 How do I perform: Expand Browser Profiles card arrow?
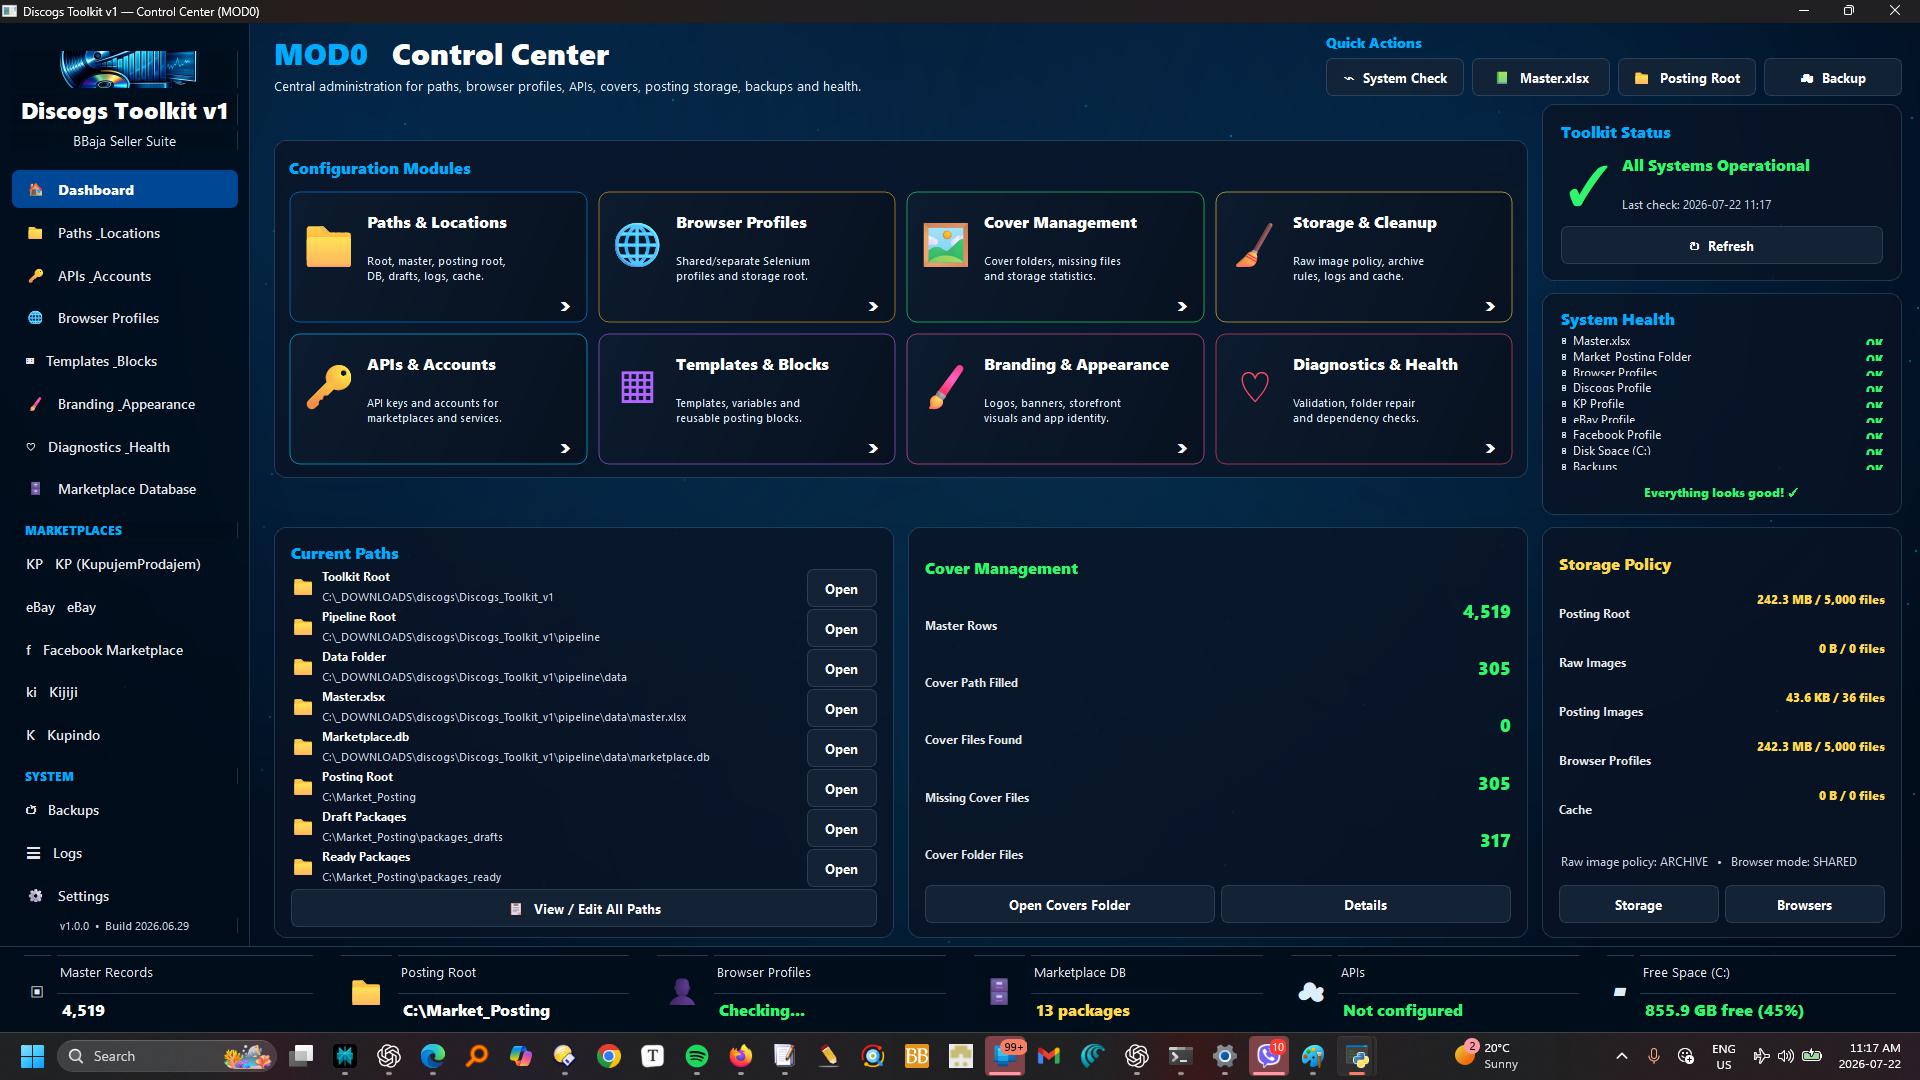(x=873, y=307)
